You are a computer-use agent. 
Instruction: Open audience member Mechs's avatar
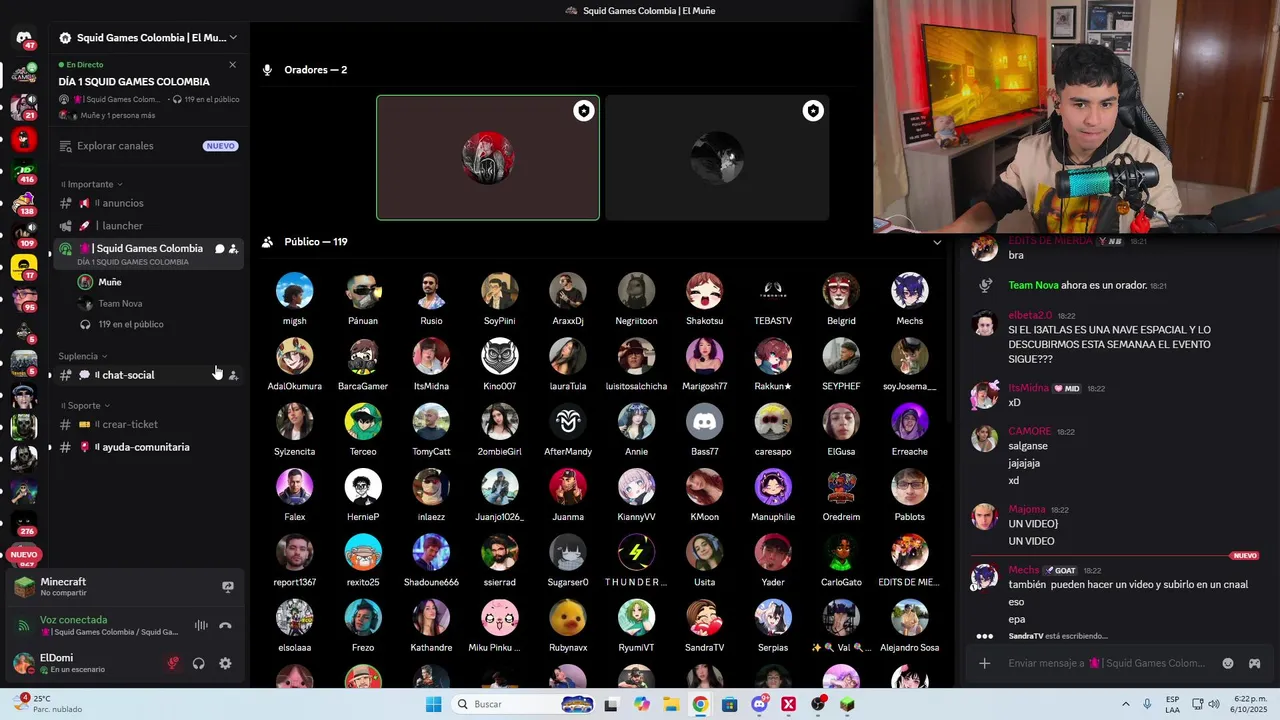(x=910, y=291)
